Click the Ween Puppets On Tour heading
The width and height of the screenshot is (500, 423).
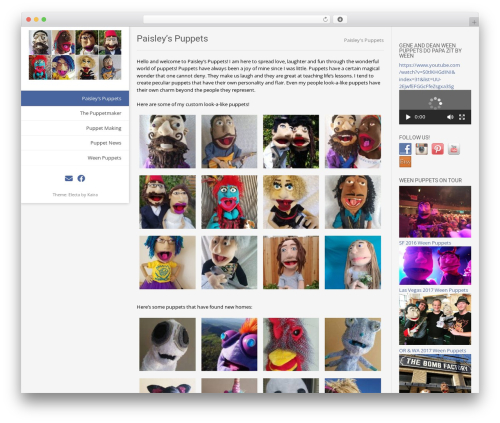pyautogui.click(x=430, y=180)
